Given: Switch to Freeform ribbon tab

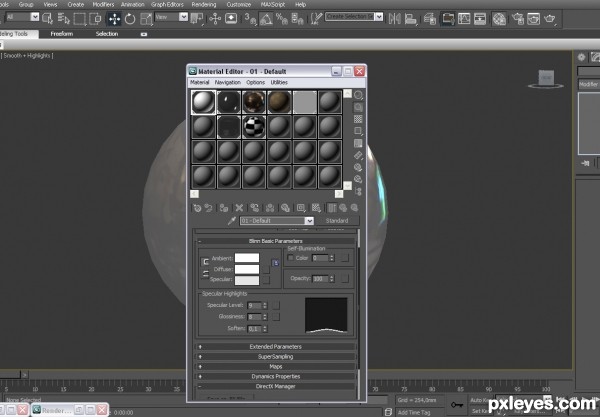Looking at the screenshot, I should click(62, 34).
